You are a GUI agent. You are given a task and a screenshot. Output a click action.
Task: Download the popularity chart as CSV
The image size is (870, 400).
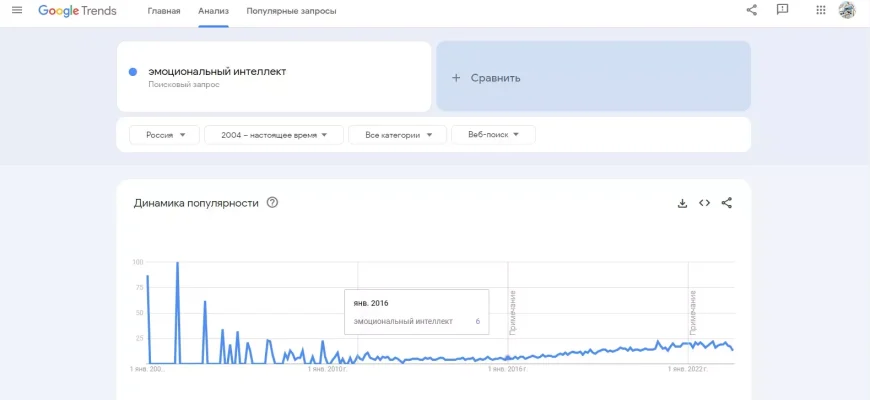(x=682, y=203)
